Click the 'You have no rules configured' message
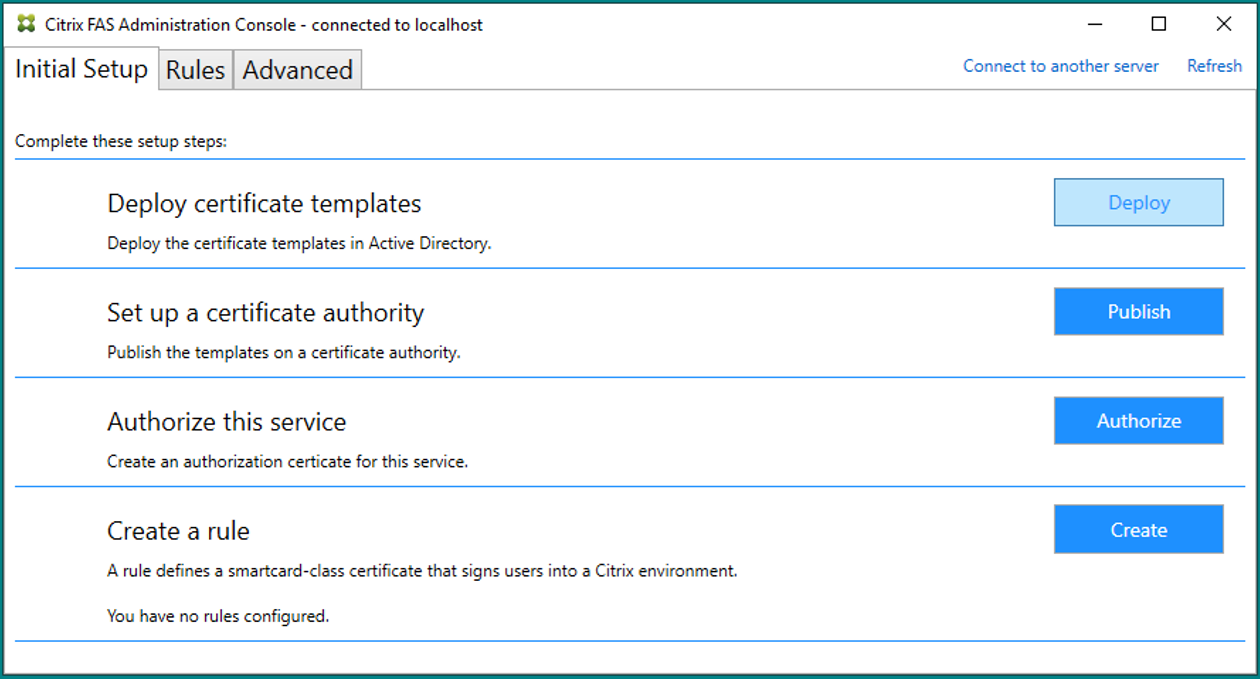Viewport: 1260px width, 679px height. click(218, 616)
